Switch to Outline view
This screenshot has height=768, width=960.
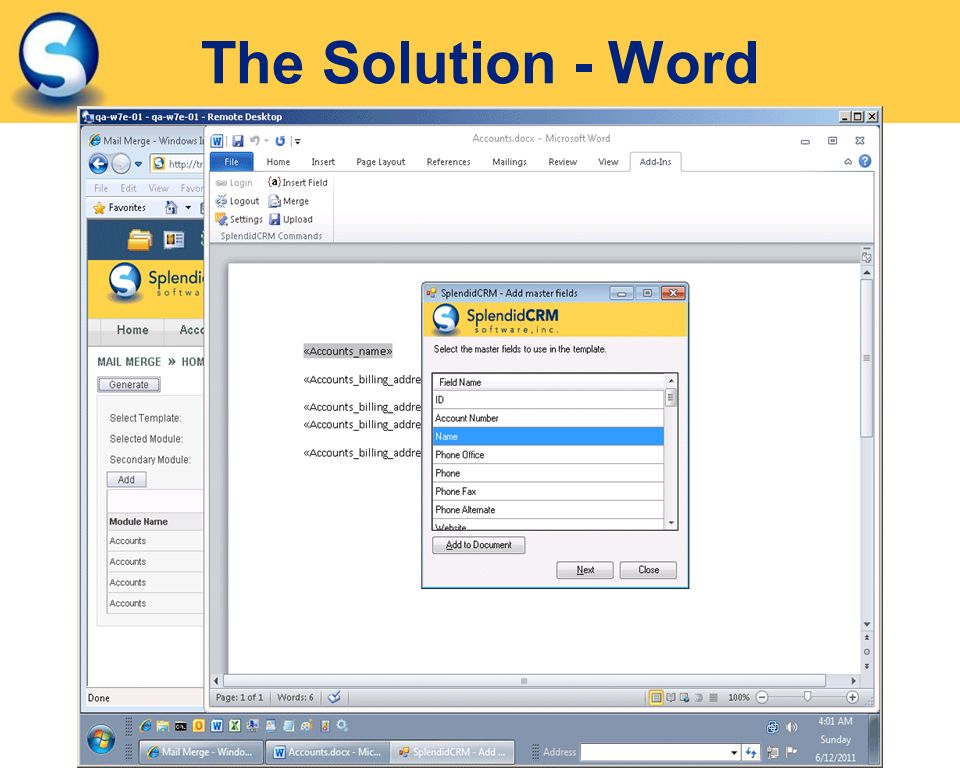pos(699,697)
